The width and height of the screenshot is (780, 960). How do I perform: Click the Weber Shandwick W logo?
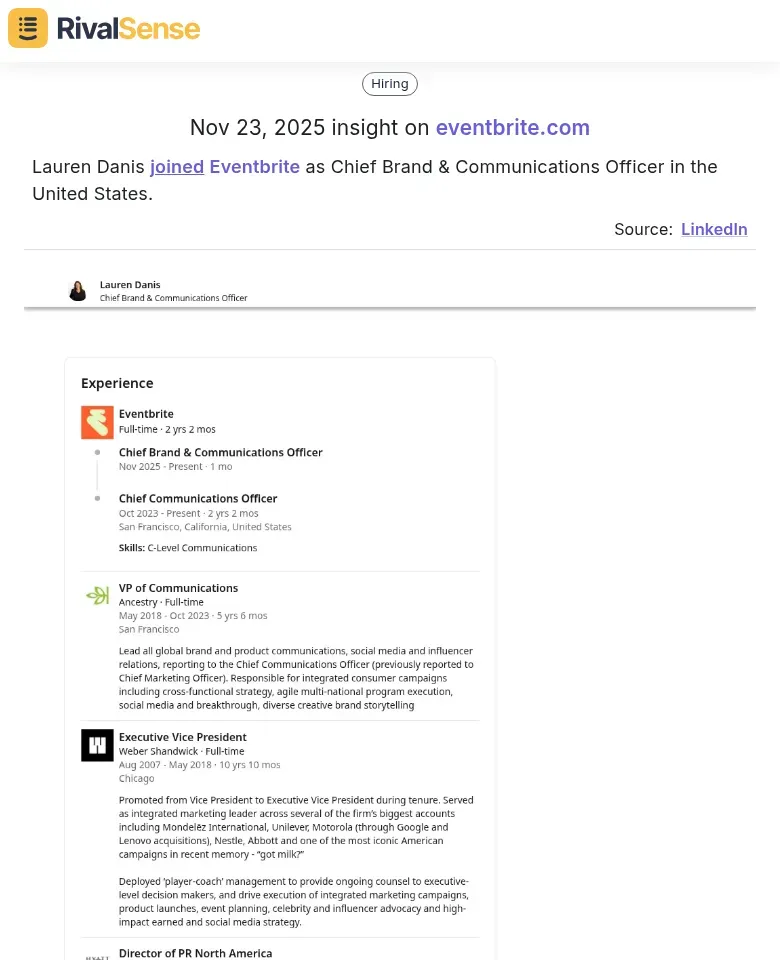[x=97, y=745]
